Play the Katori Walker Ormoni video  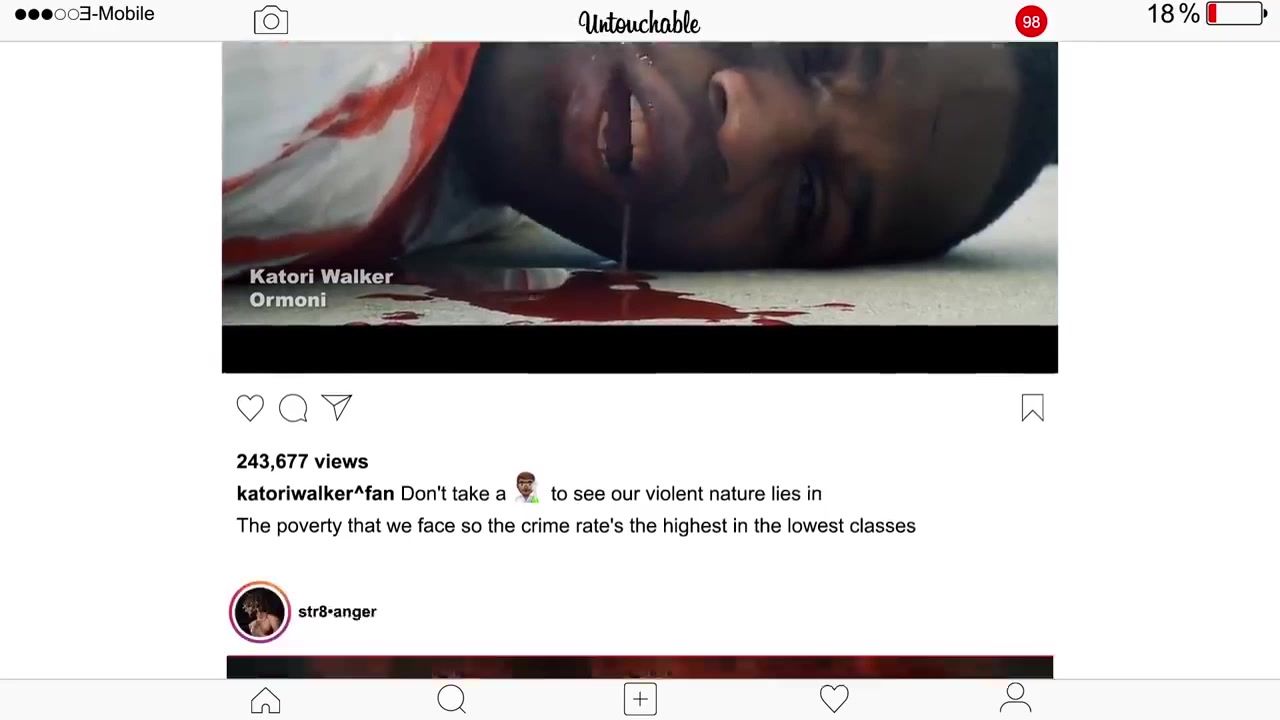pyautogui.click(x=640, y=207)
